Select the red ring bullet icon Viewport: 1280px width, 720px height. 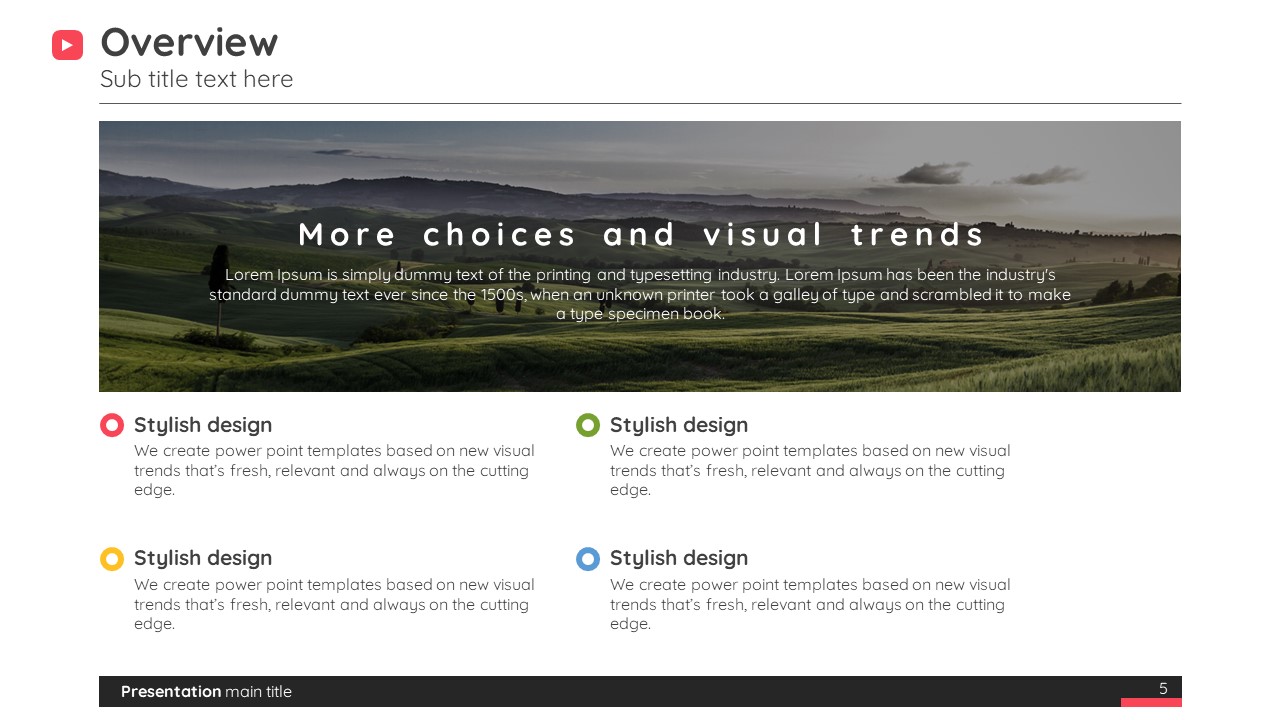point(112,425)
